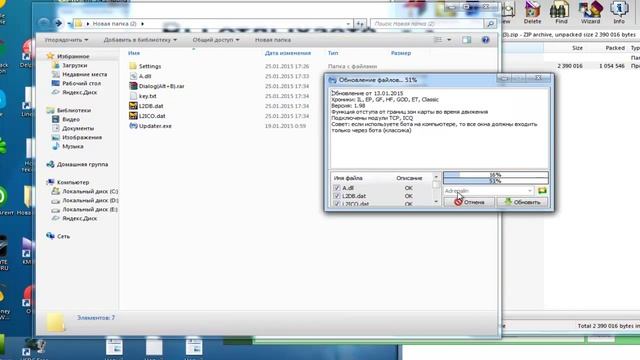Select Компьютер in sidebar

coord(73,182)
